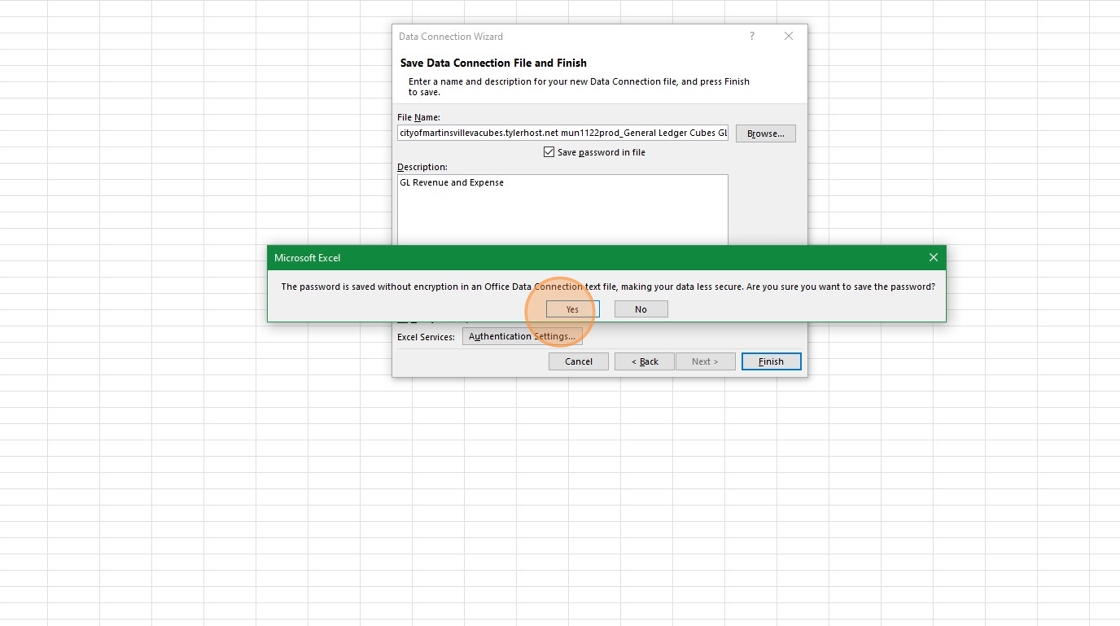Viewport: 1120px width, 626px height.
Task: Go Back to previous wizard step
Action: coord(644,361)
